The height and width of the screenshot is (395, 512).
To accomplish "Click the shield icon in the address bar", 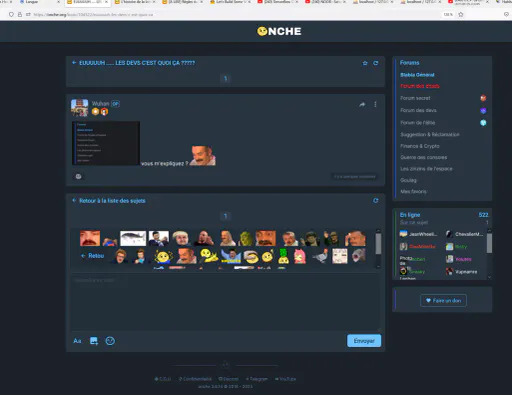I will point(11,15).
